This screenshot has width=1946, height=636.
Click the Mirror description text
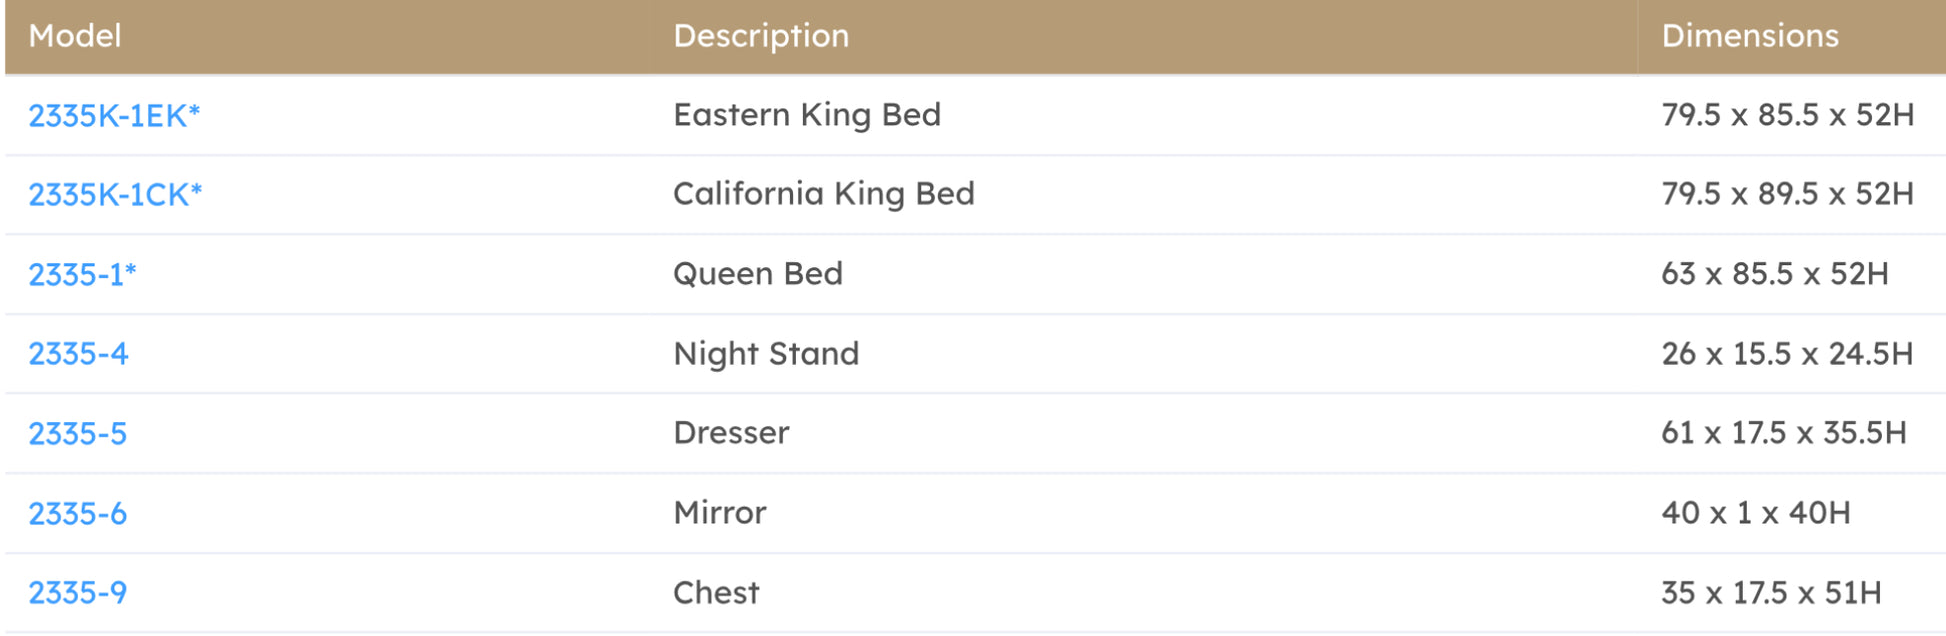720,513
